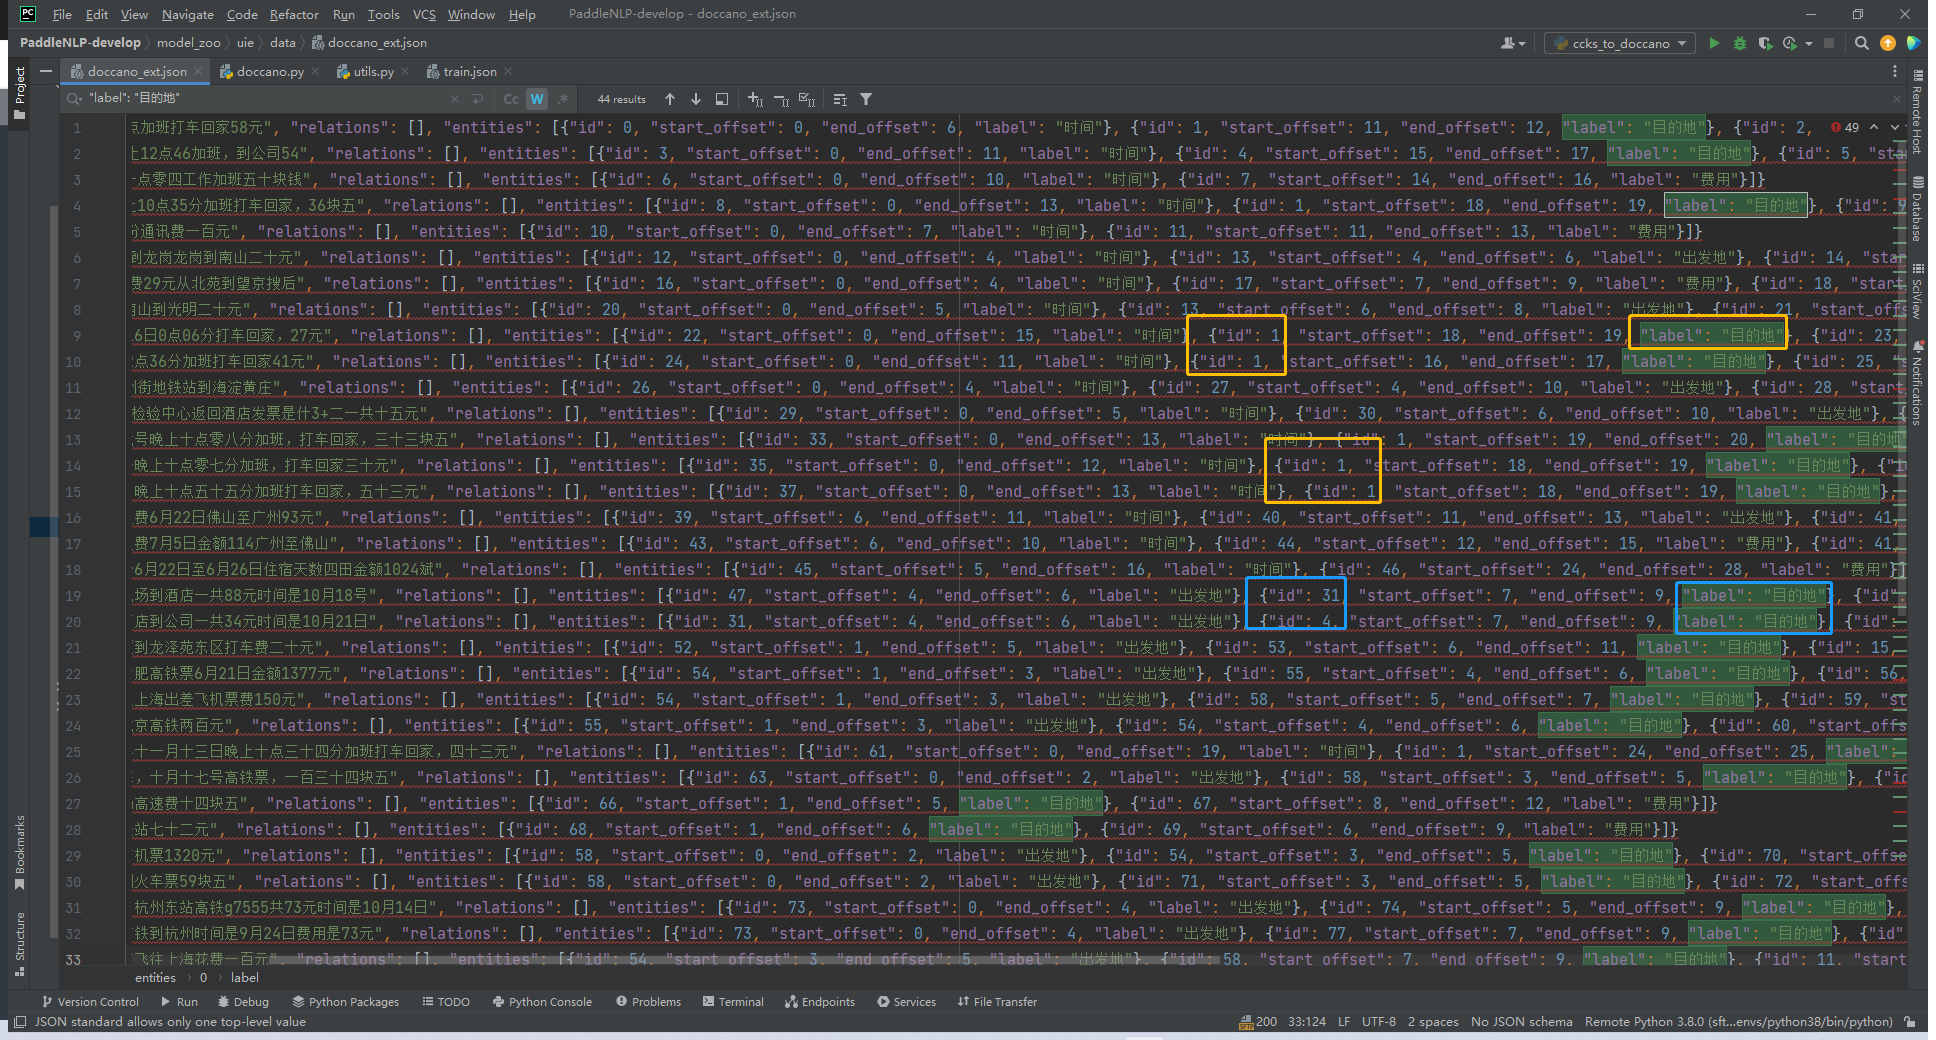Click line 33:124 cursor position indicator
The width and height of the screenshot is (1936, 1040).
click(1307, 1022)
